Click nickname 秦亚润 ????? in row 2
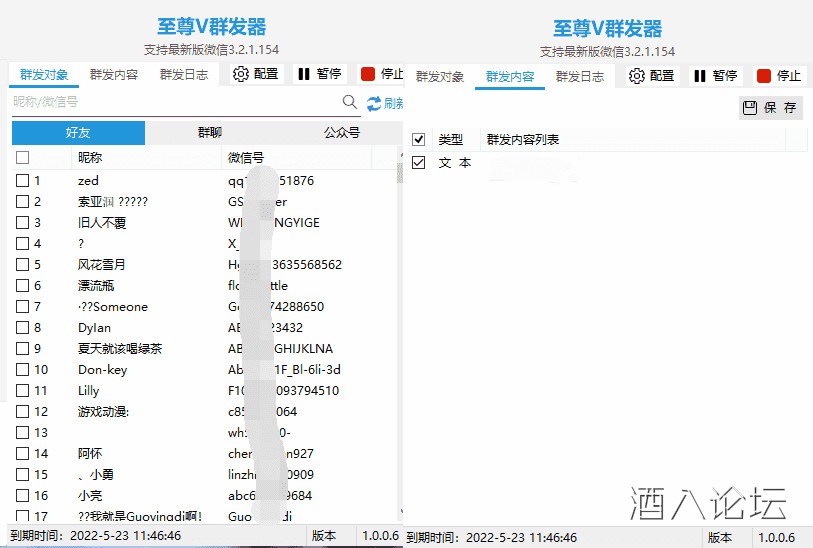Screen dimensions: 813x548 tap(113, 202)
